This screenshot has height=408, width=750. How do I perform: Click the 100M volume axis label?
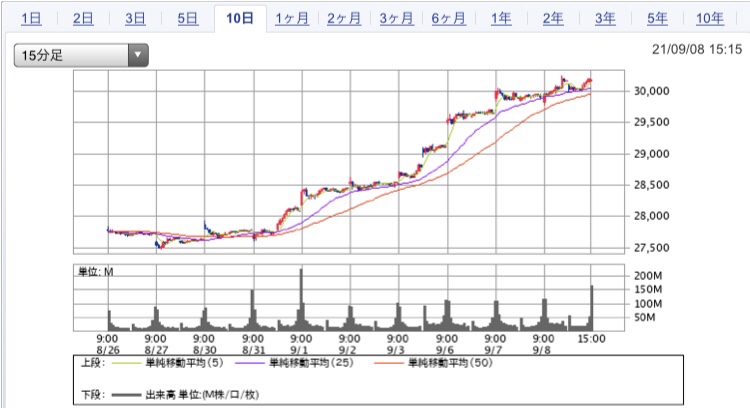648,304
